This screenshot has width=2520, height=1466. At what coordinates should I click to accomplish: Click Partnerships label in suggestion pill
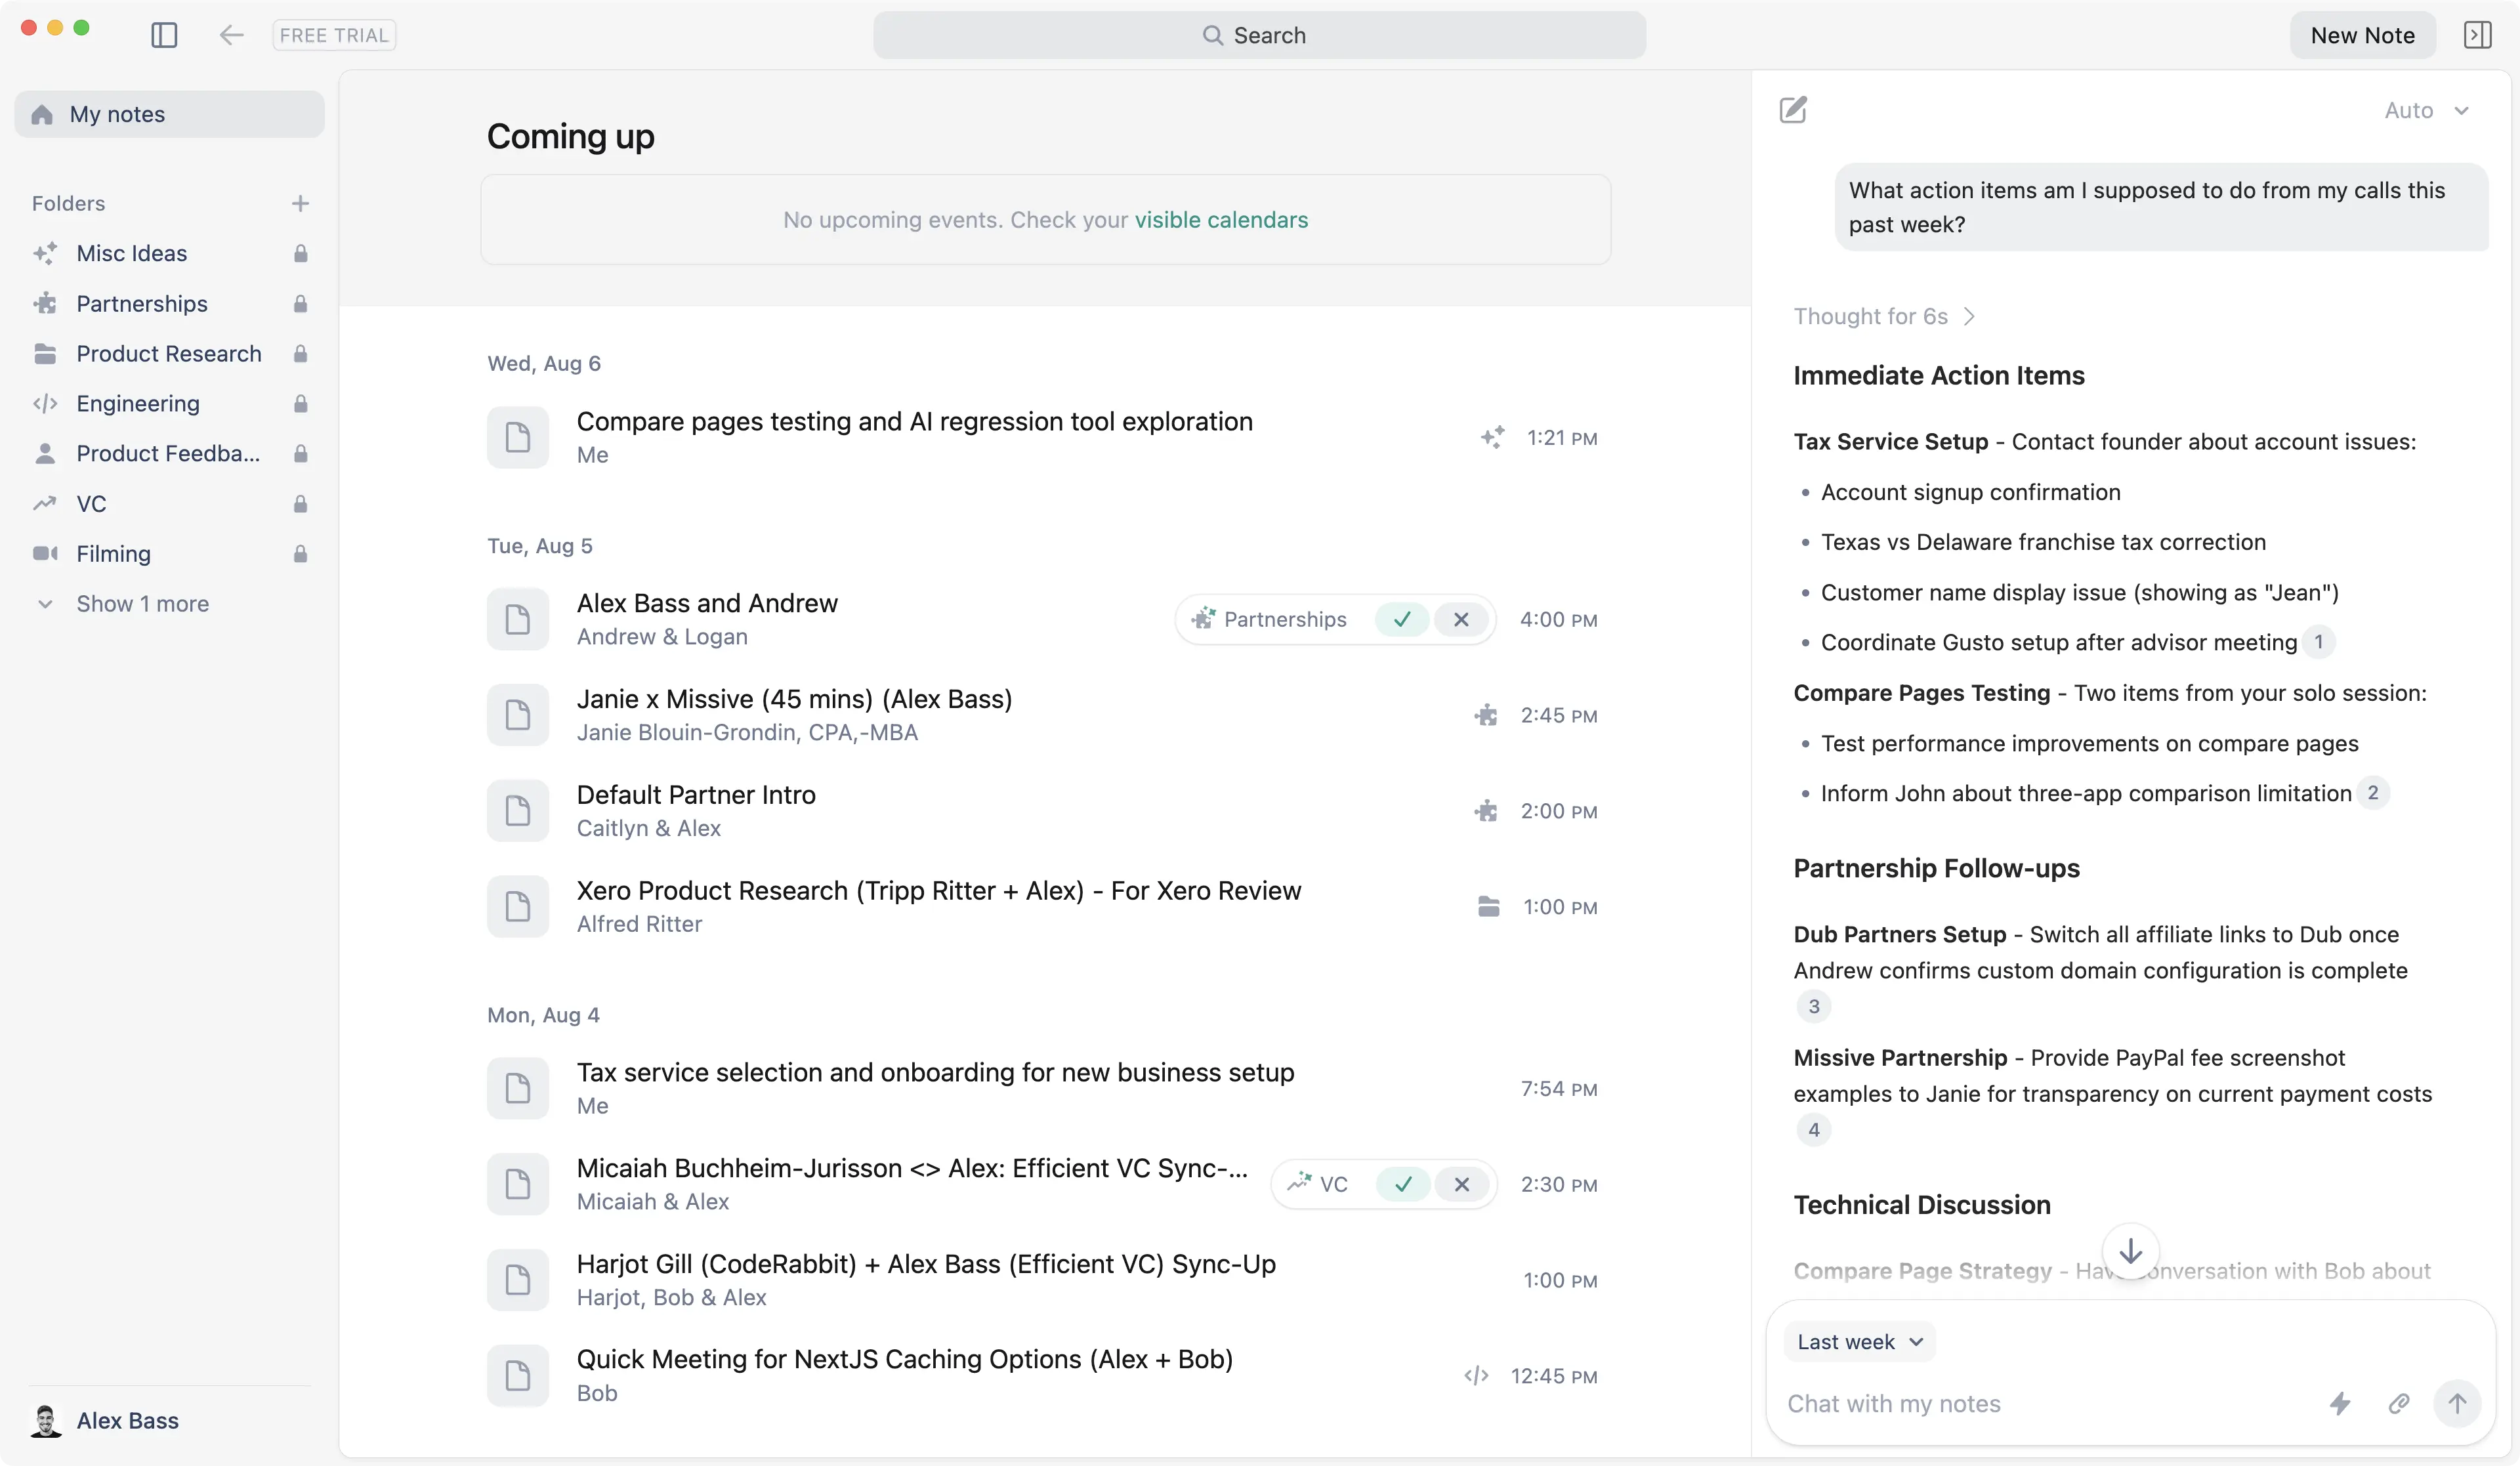pos(1285,619)
